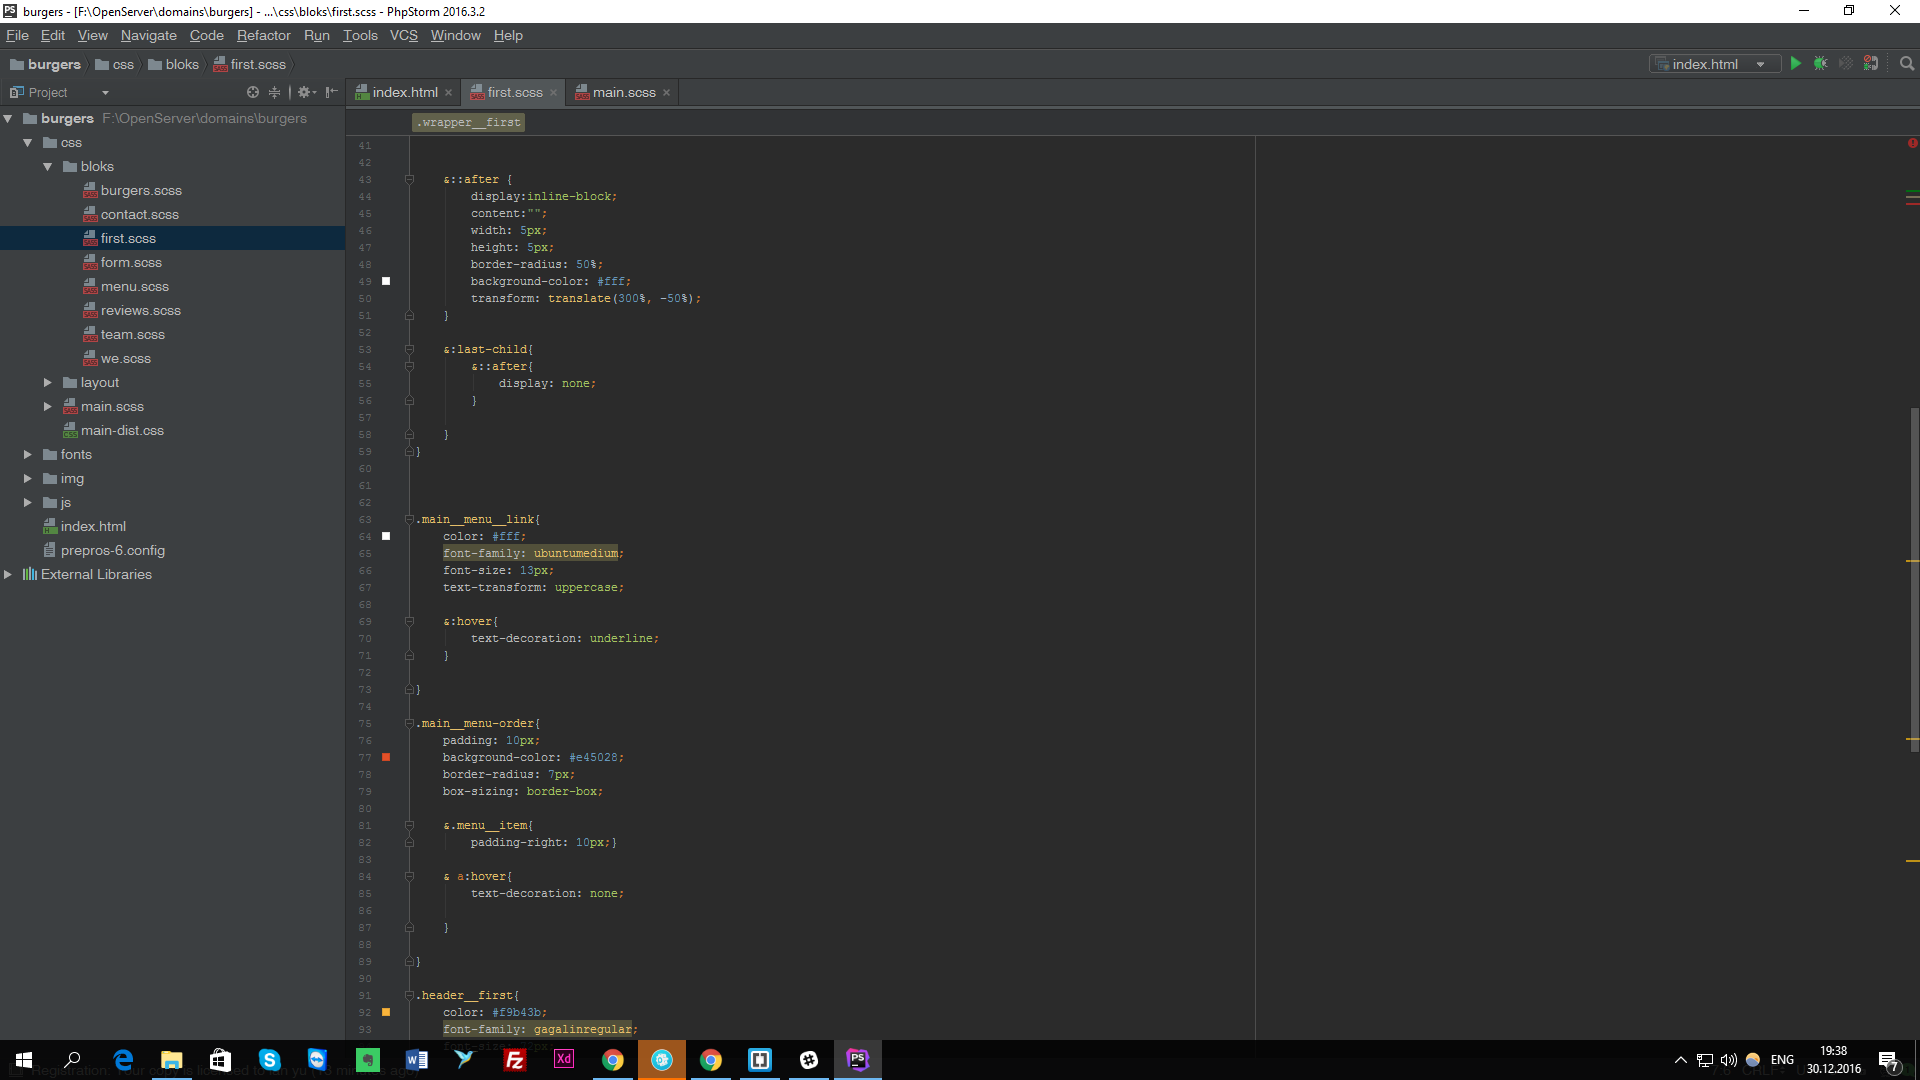1920x1080 pixels.
Task: Click the red error indicator atop the scrollbar
Action: [1912, 143]
